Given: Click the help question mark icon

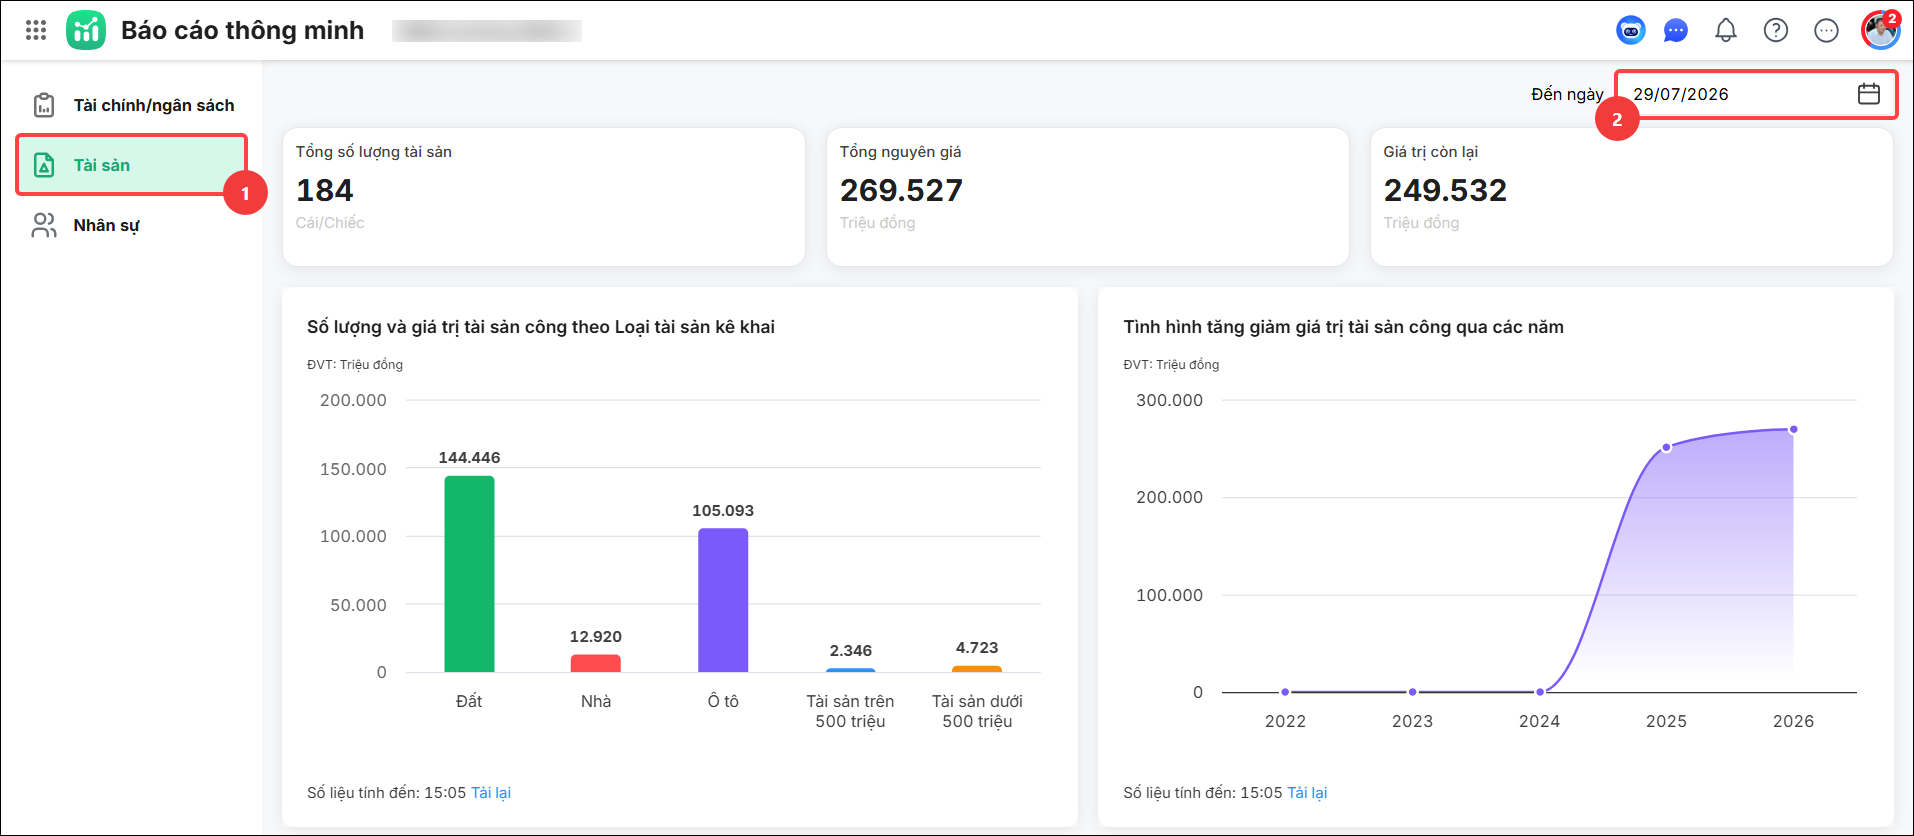Looking at the screenshot, I should click(1776, 30).
